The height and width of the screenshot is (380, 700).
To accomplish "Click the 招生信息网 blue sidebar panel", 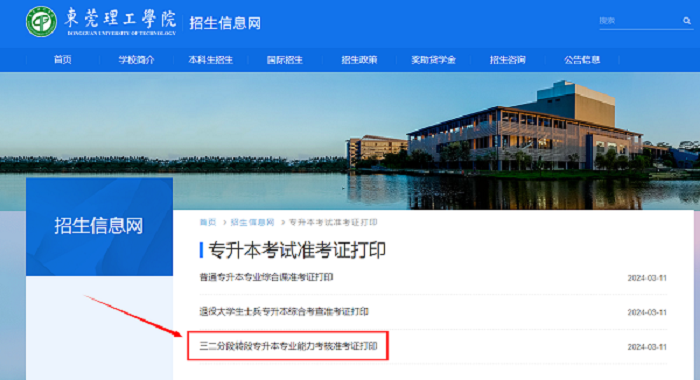I will coord(99,226).
